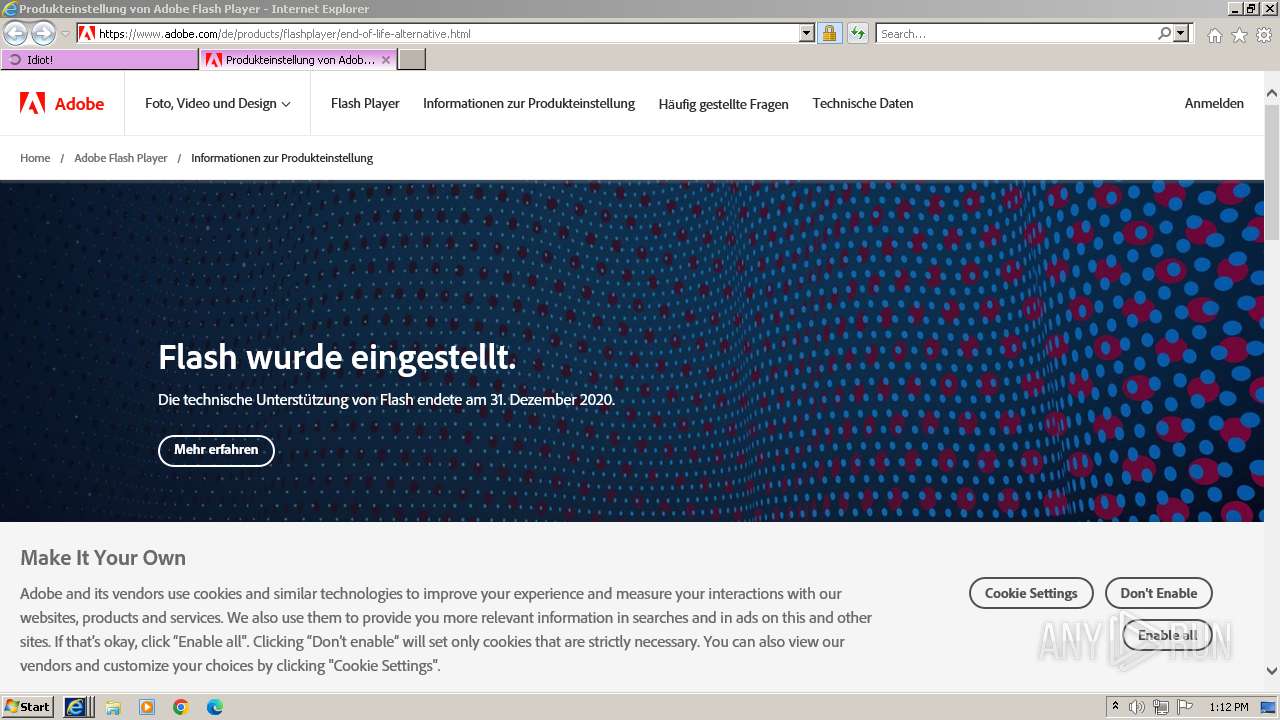The image size is (1280, 720).
Task: Open the Windows Start button
Action: click(27, 707)
